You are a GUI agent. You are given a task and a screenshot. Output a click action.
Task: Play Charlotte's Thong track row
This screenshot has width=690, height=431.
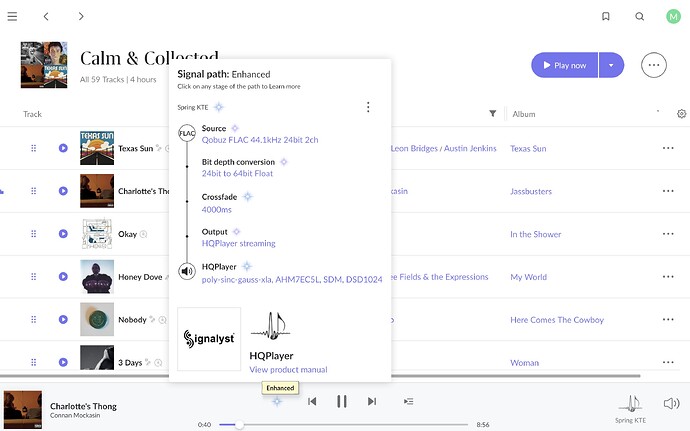click(63, 191)
